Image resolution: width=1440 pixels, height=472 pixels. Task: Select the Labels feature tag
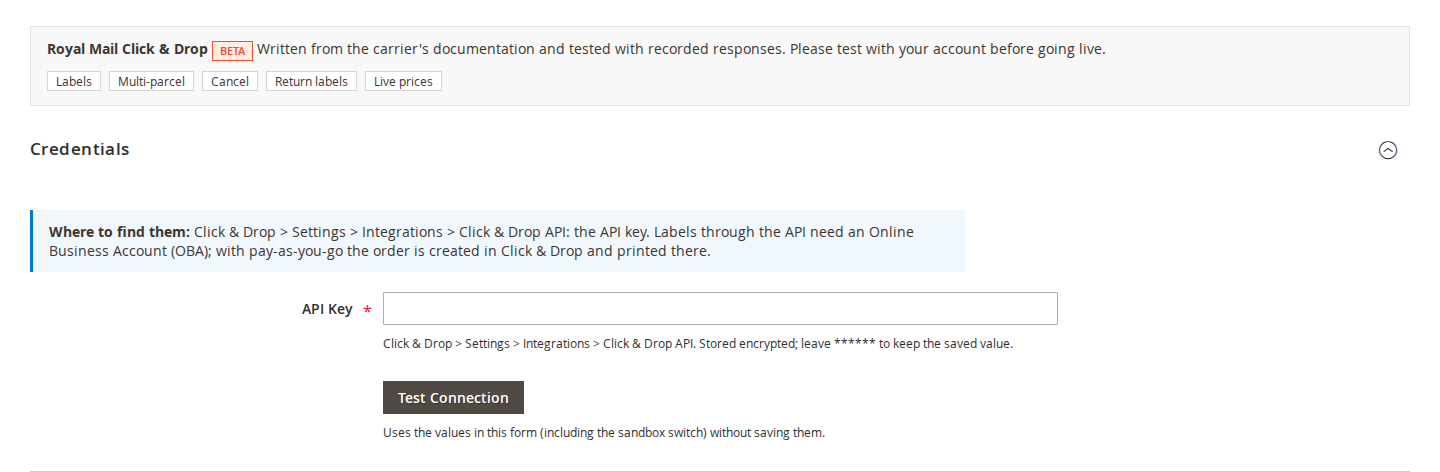pyautogui.click(x=74, y=81)
